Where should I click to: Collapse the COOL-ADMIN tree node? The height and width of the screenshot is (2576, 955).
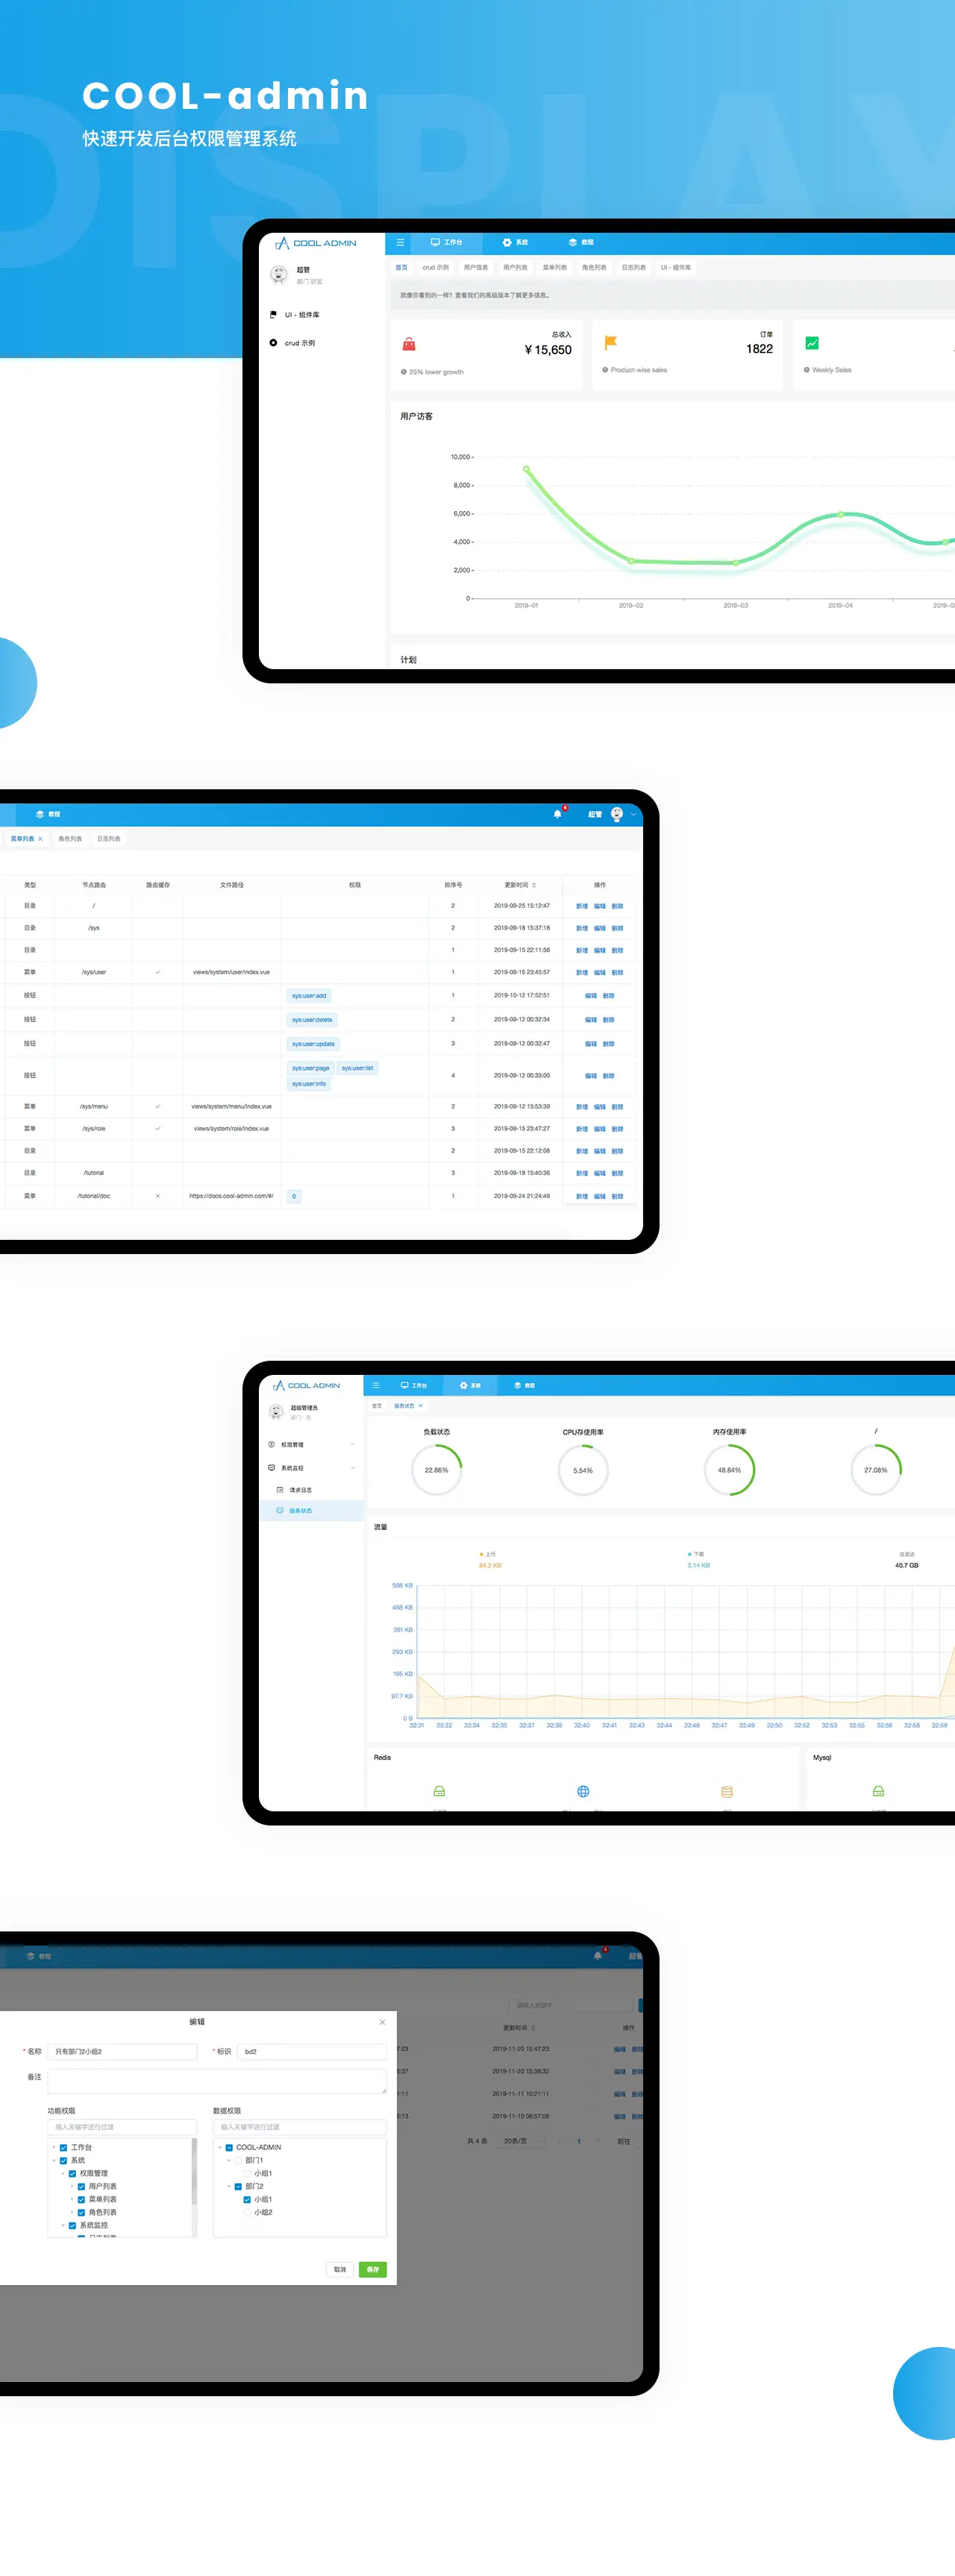(x=220, y=2147)
